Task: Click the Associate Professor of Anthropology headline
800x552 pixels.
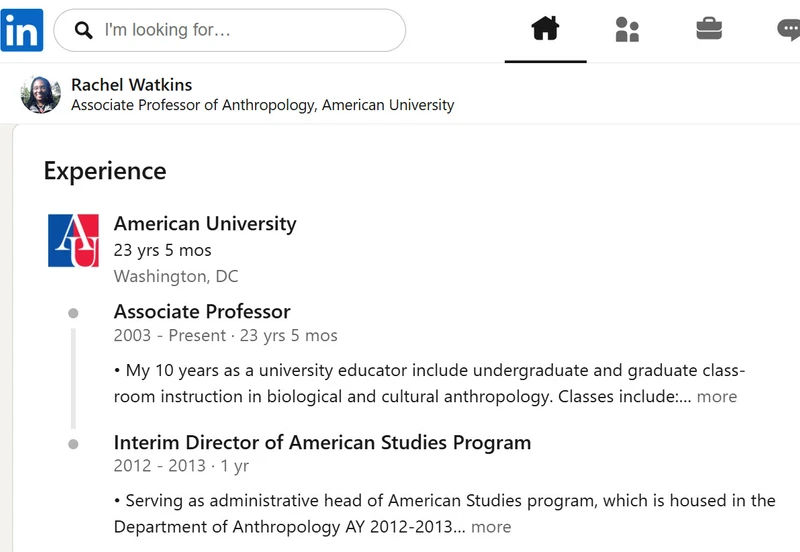Action: tap(263, 105)
